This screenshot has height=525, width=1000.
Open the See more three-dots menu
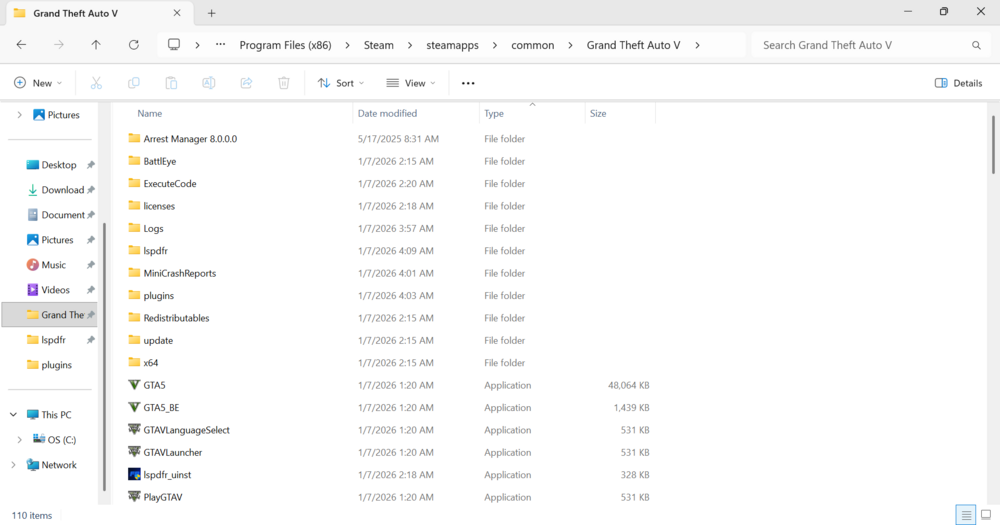(x=468, y=83)
